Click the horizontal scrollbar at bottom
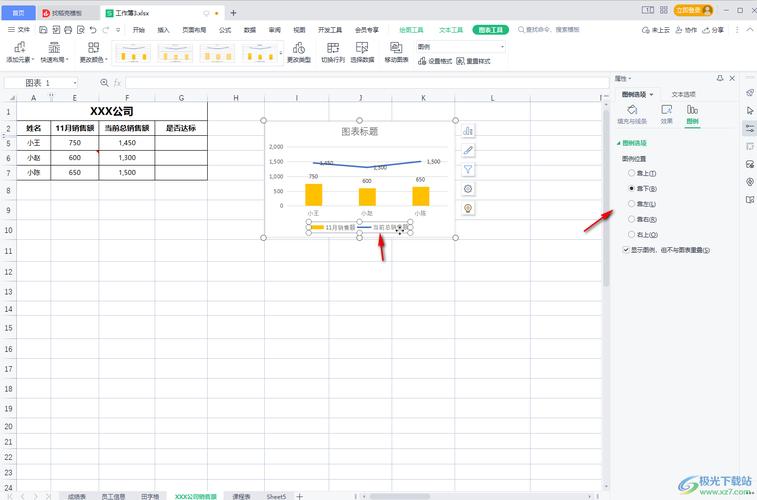The height and width of the screenshot is (500, 757). point(399,496)
